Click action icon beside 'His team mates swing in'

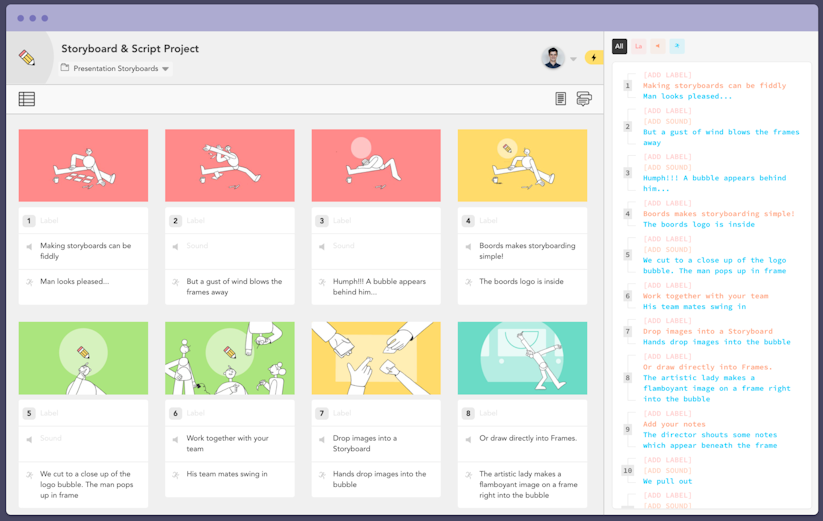point(175,474)
